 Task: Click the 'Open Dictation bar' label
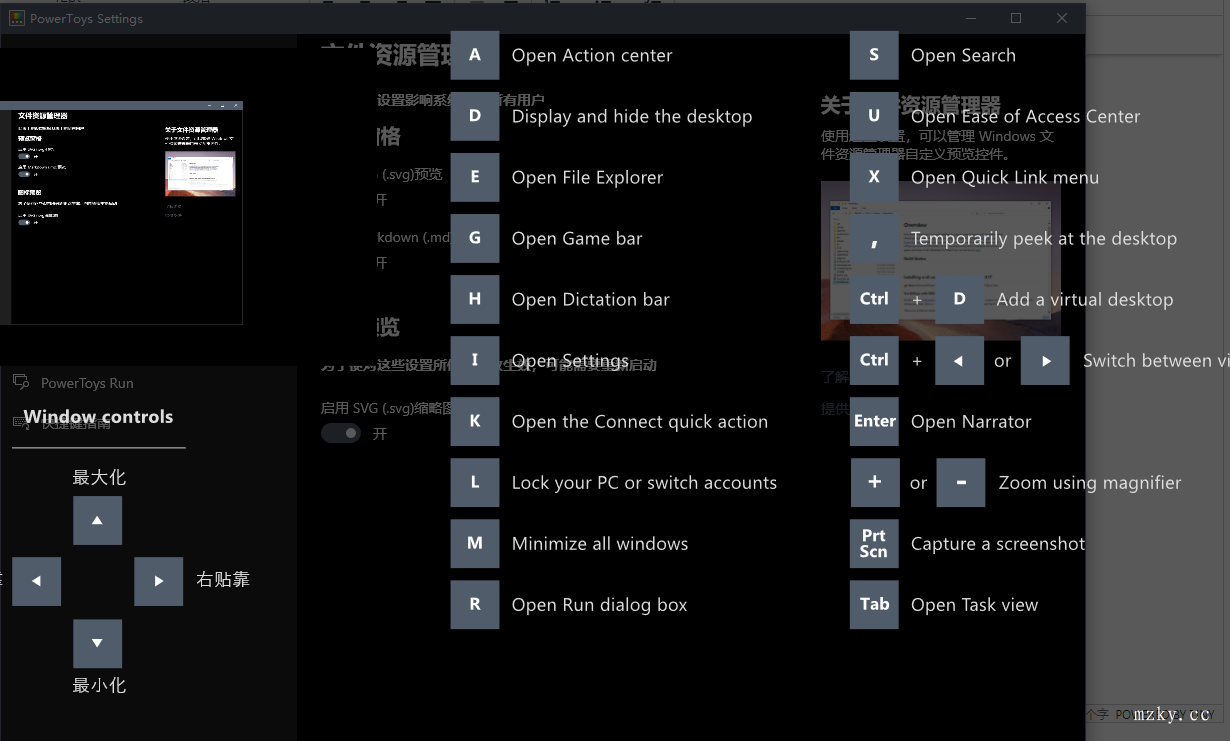coord(591,299)
